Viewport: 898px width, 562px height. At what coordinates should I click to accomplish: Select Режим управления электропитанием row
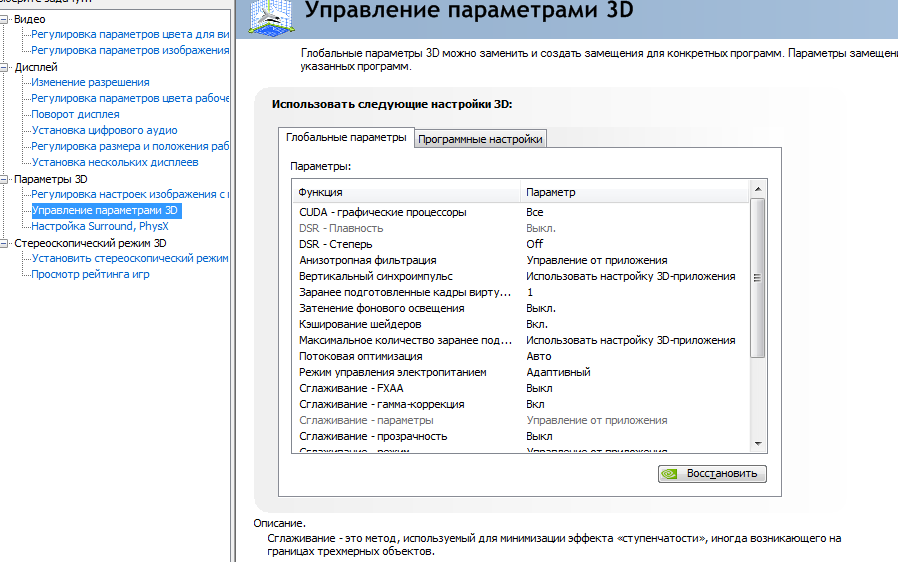tap(521, 373)
